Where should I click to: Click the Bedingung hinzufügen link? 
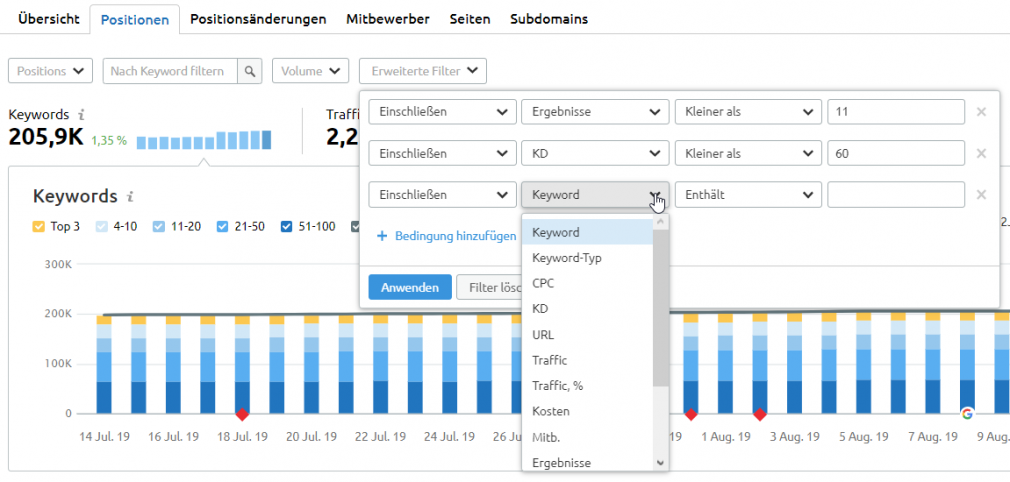pyautogui.click(x=455, y=236)
